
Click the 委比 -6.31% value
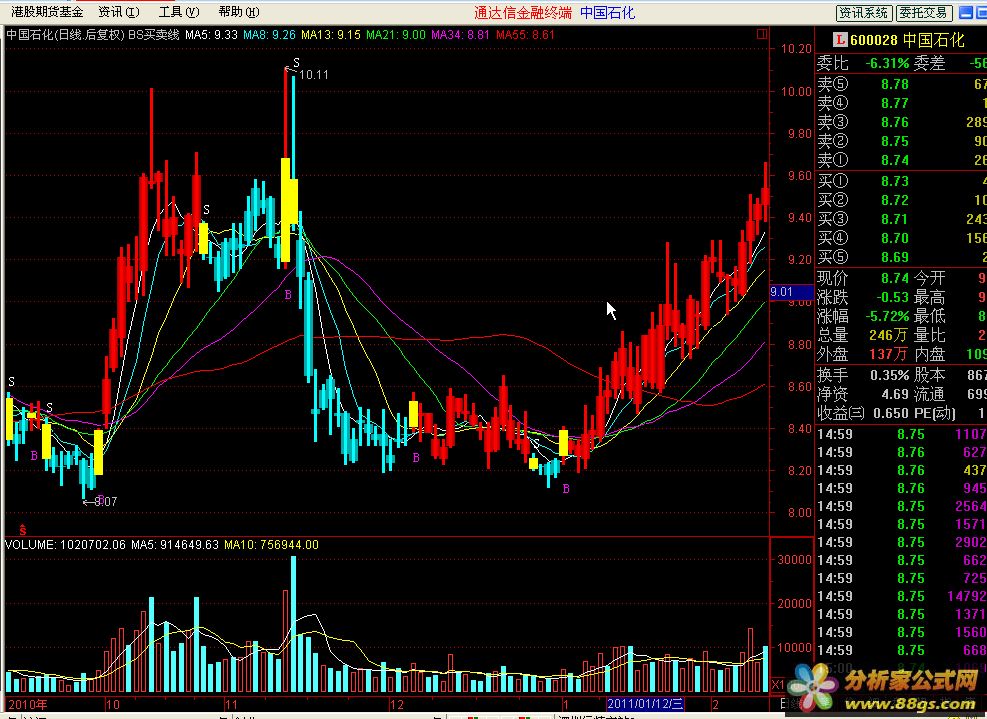click(887, 64)
